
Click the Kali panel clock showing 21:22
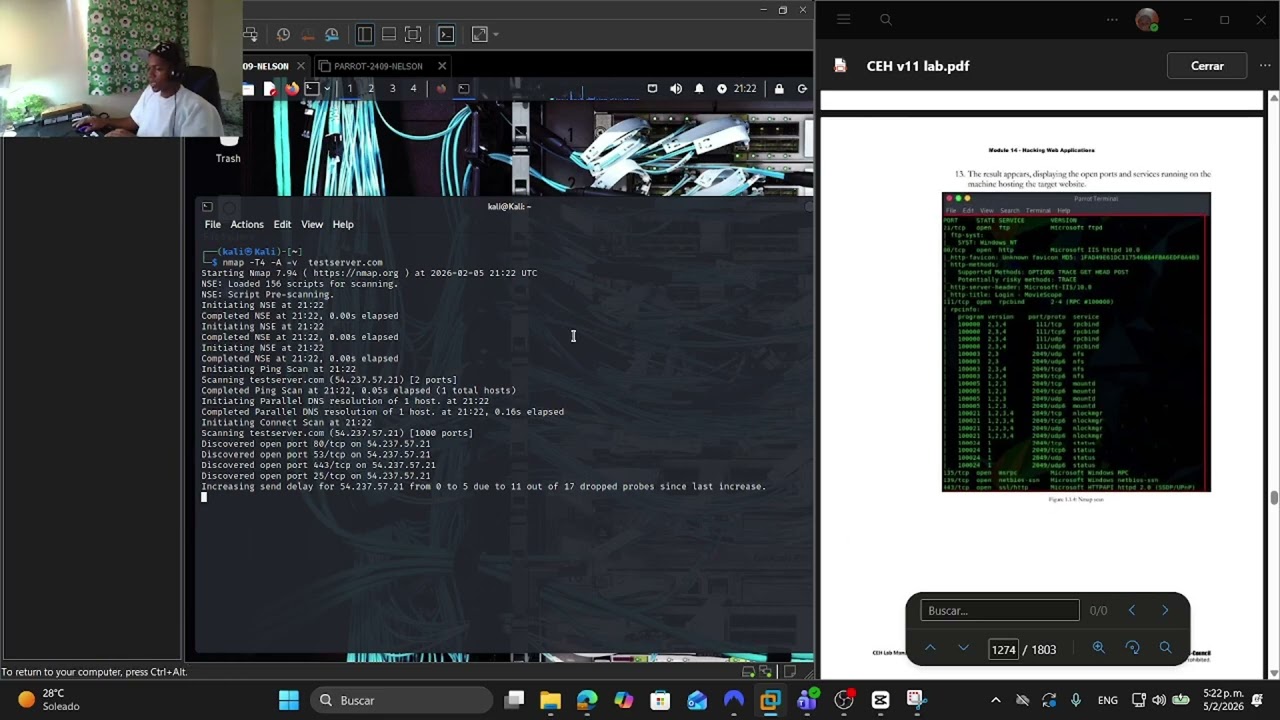click(745, 89)
